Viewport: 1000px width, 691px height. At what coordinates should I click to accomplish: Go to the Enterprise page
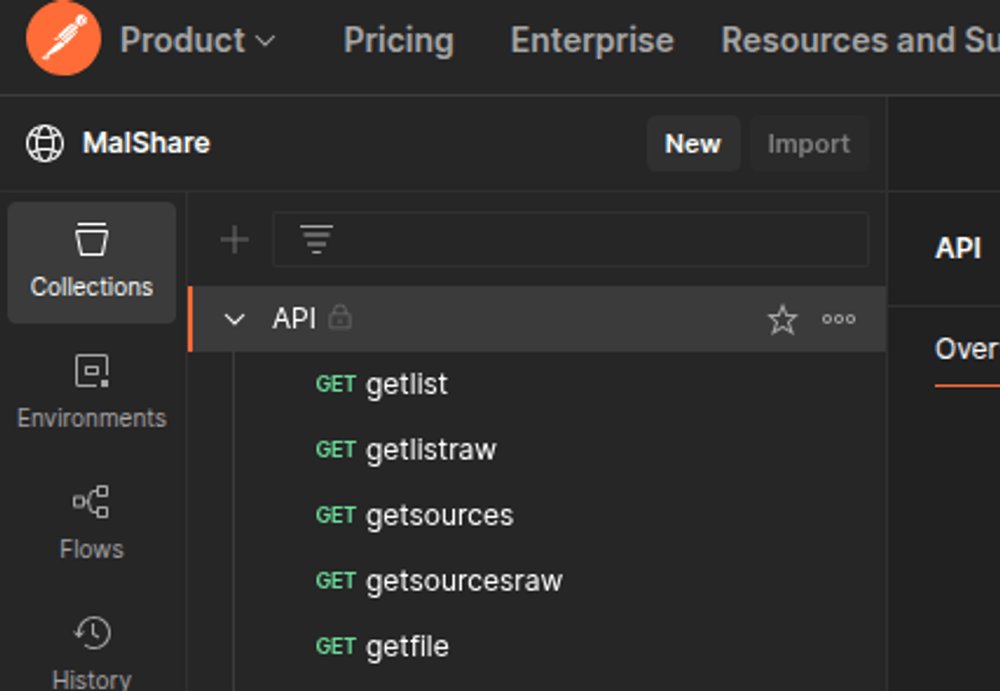[592, 40]
